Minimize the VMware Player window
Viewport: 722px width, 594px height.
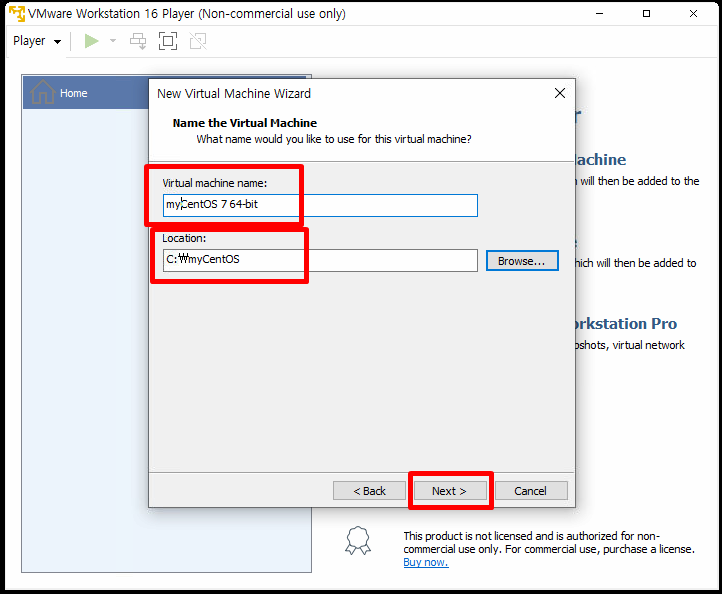600,13
